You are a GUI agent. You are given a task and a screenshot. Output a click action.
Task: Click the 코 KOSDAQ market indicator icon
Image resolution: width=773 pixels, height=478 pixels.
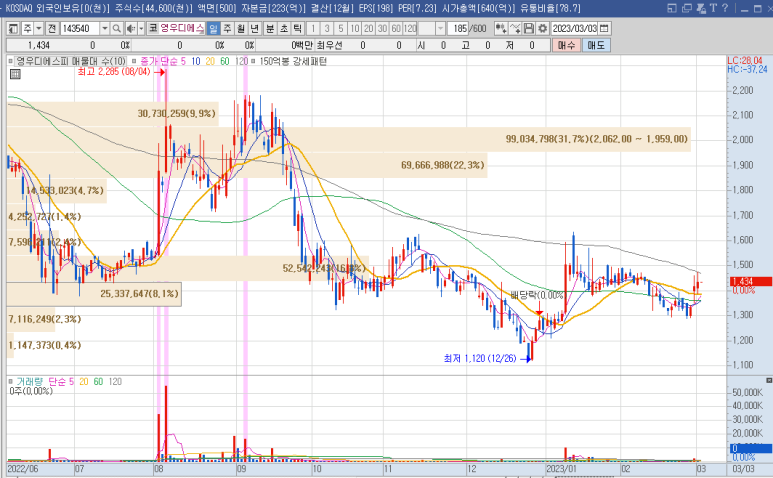point(153,28)
